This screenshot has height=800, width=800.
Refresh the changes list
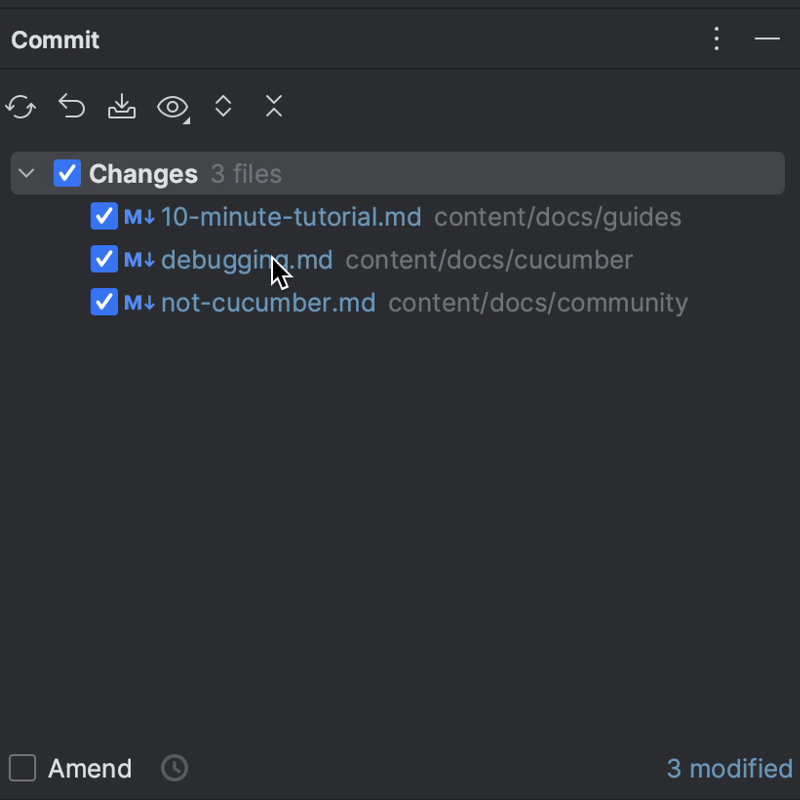point(20,106)
